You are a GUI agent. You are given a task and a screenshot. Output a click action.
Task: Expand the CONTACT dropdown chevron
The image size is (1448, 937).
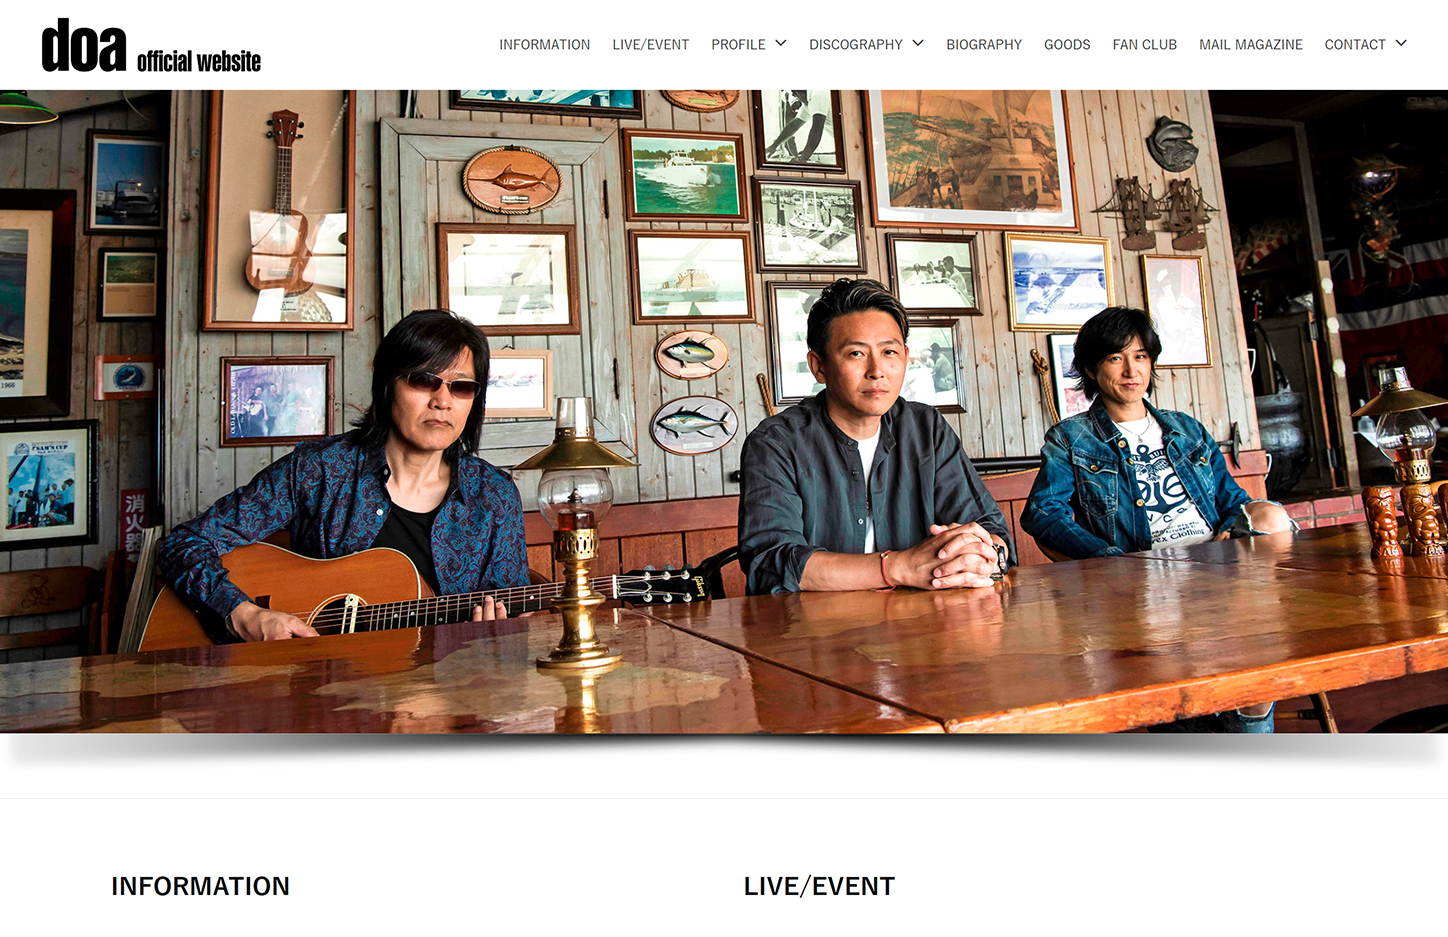click(1401, 43)
